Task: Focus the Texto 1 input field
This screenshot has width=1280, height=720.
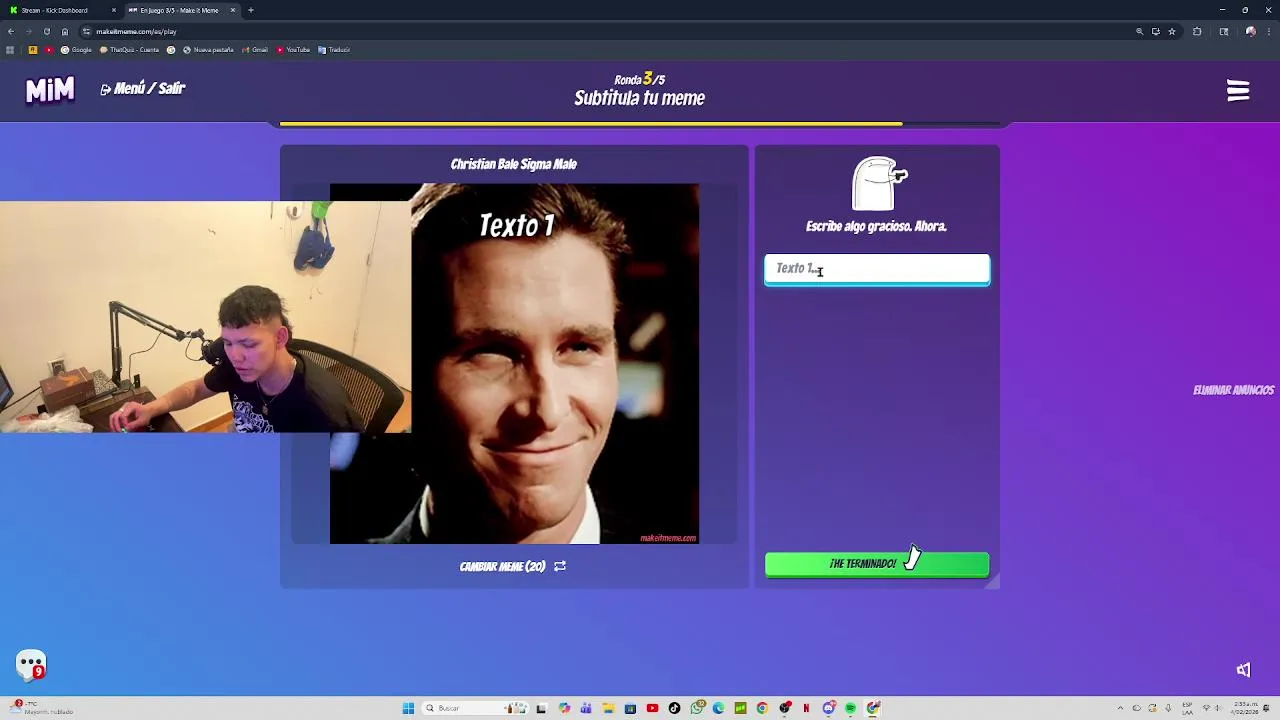Action: pos(877,269)
